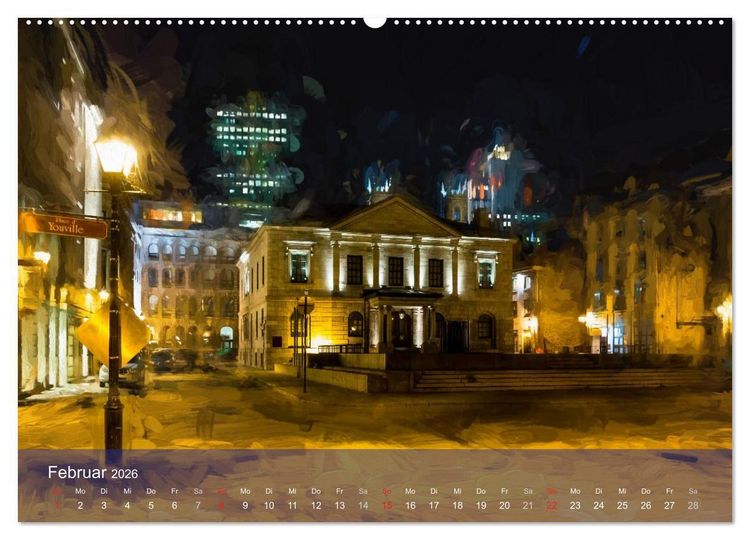Click the "Sa" label above date 28
Viewport: 750px width, 540px height.
pyautogui.click(x=693, y=491)
